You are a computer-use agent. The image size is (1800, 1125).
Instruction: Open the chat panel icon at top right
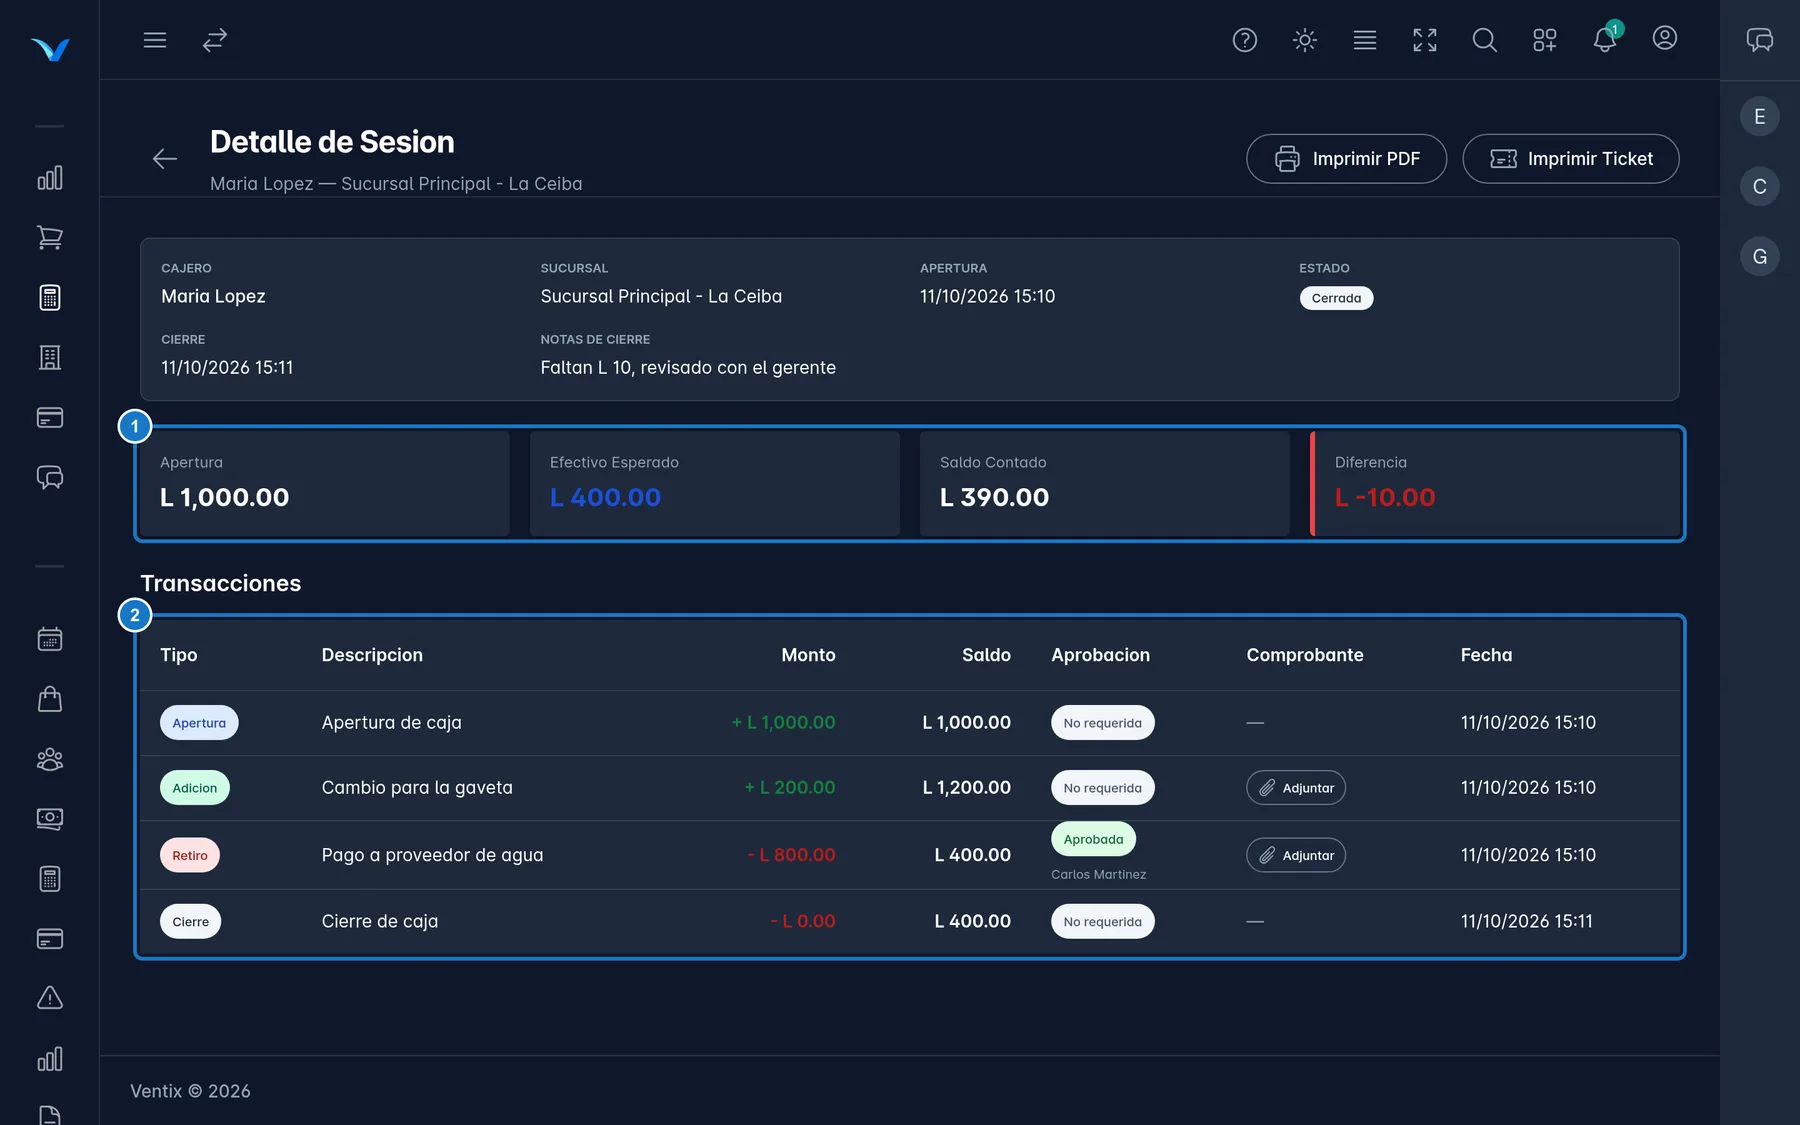1760,40
